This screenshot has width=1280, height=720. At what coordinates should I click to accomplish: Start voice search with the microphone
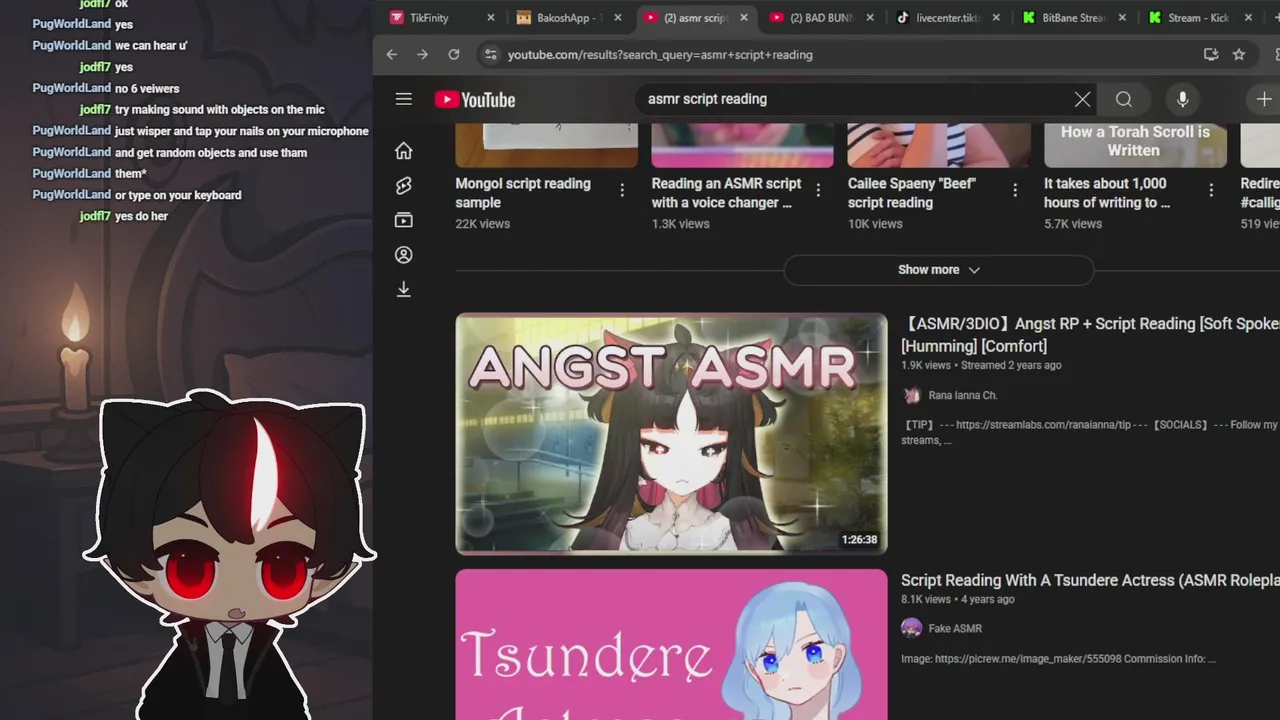pos(1182,99)
